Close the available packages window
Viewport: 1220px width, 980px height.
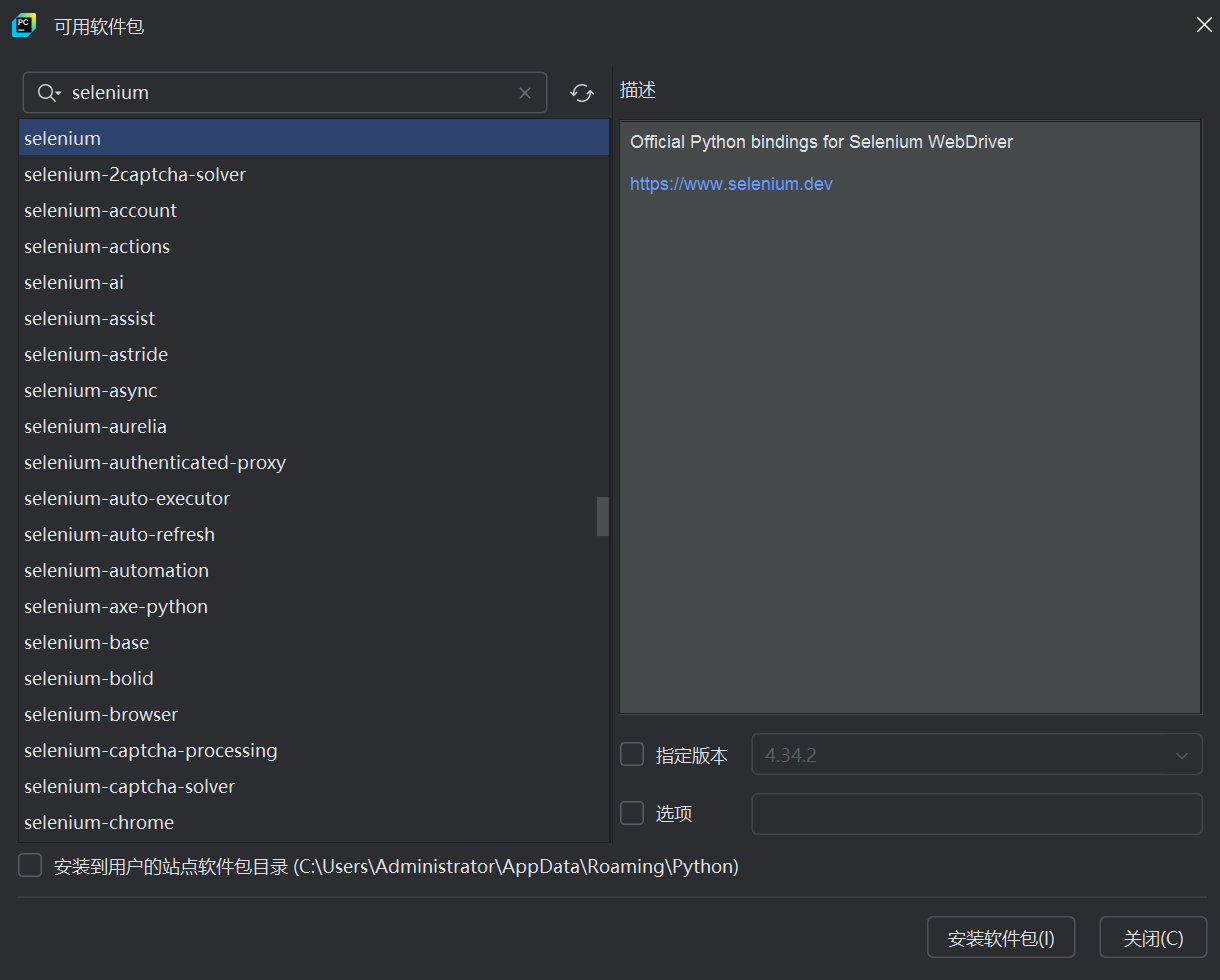1204,25
